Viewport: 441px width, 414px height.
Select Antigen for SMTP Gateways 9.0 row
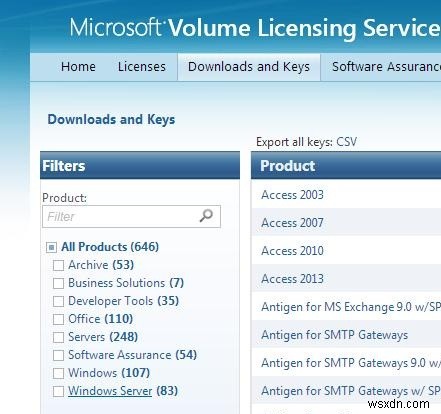(346, 363)
